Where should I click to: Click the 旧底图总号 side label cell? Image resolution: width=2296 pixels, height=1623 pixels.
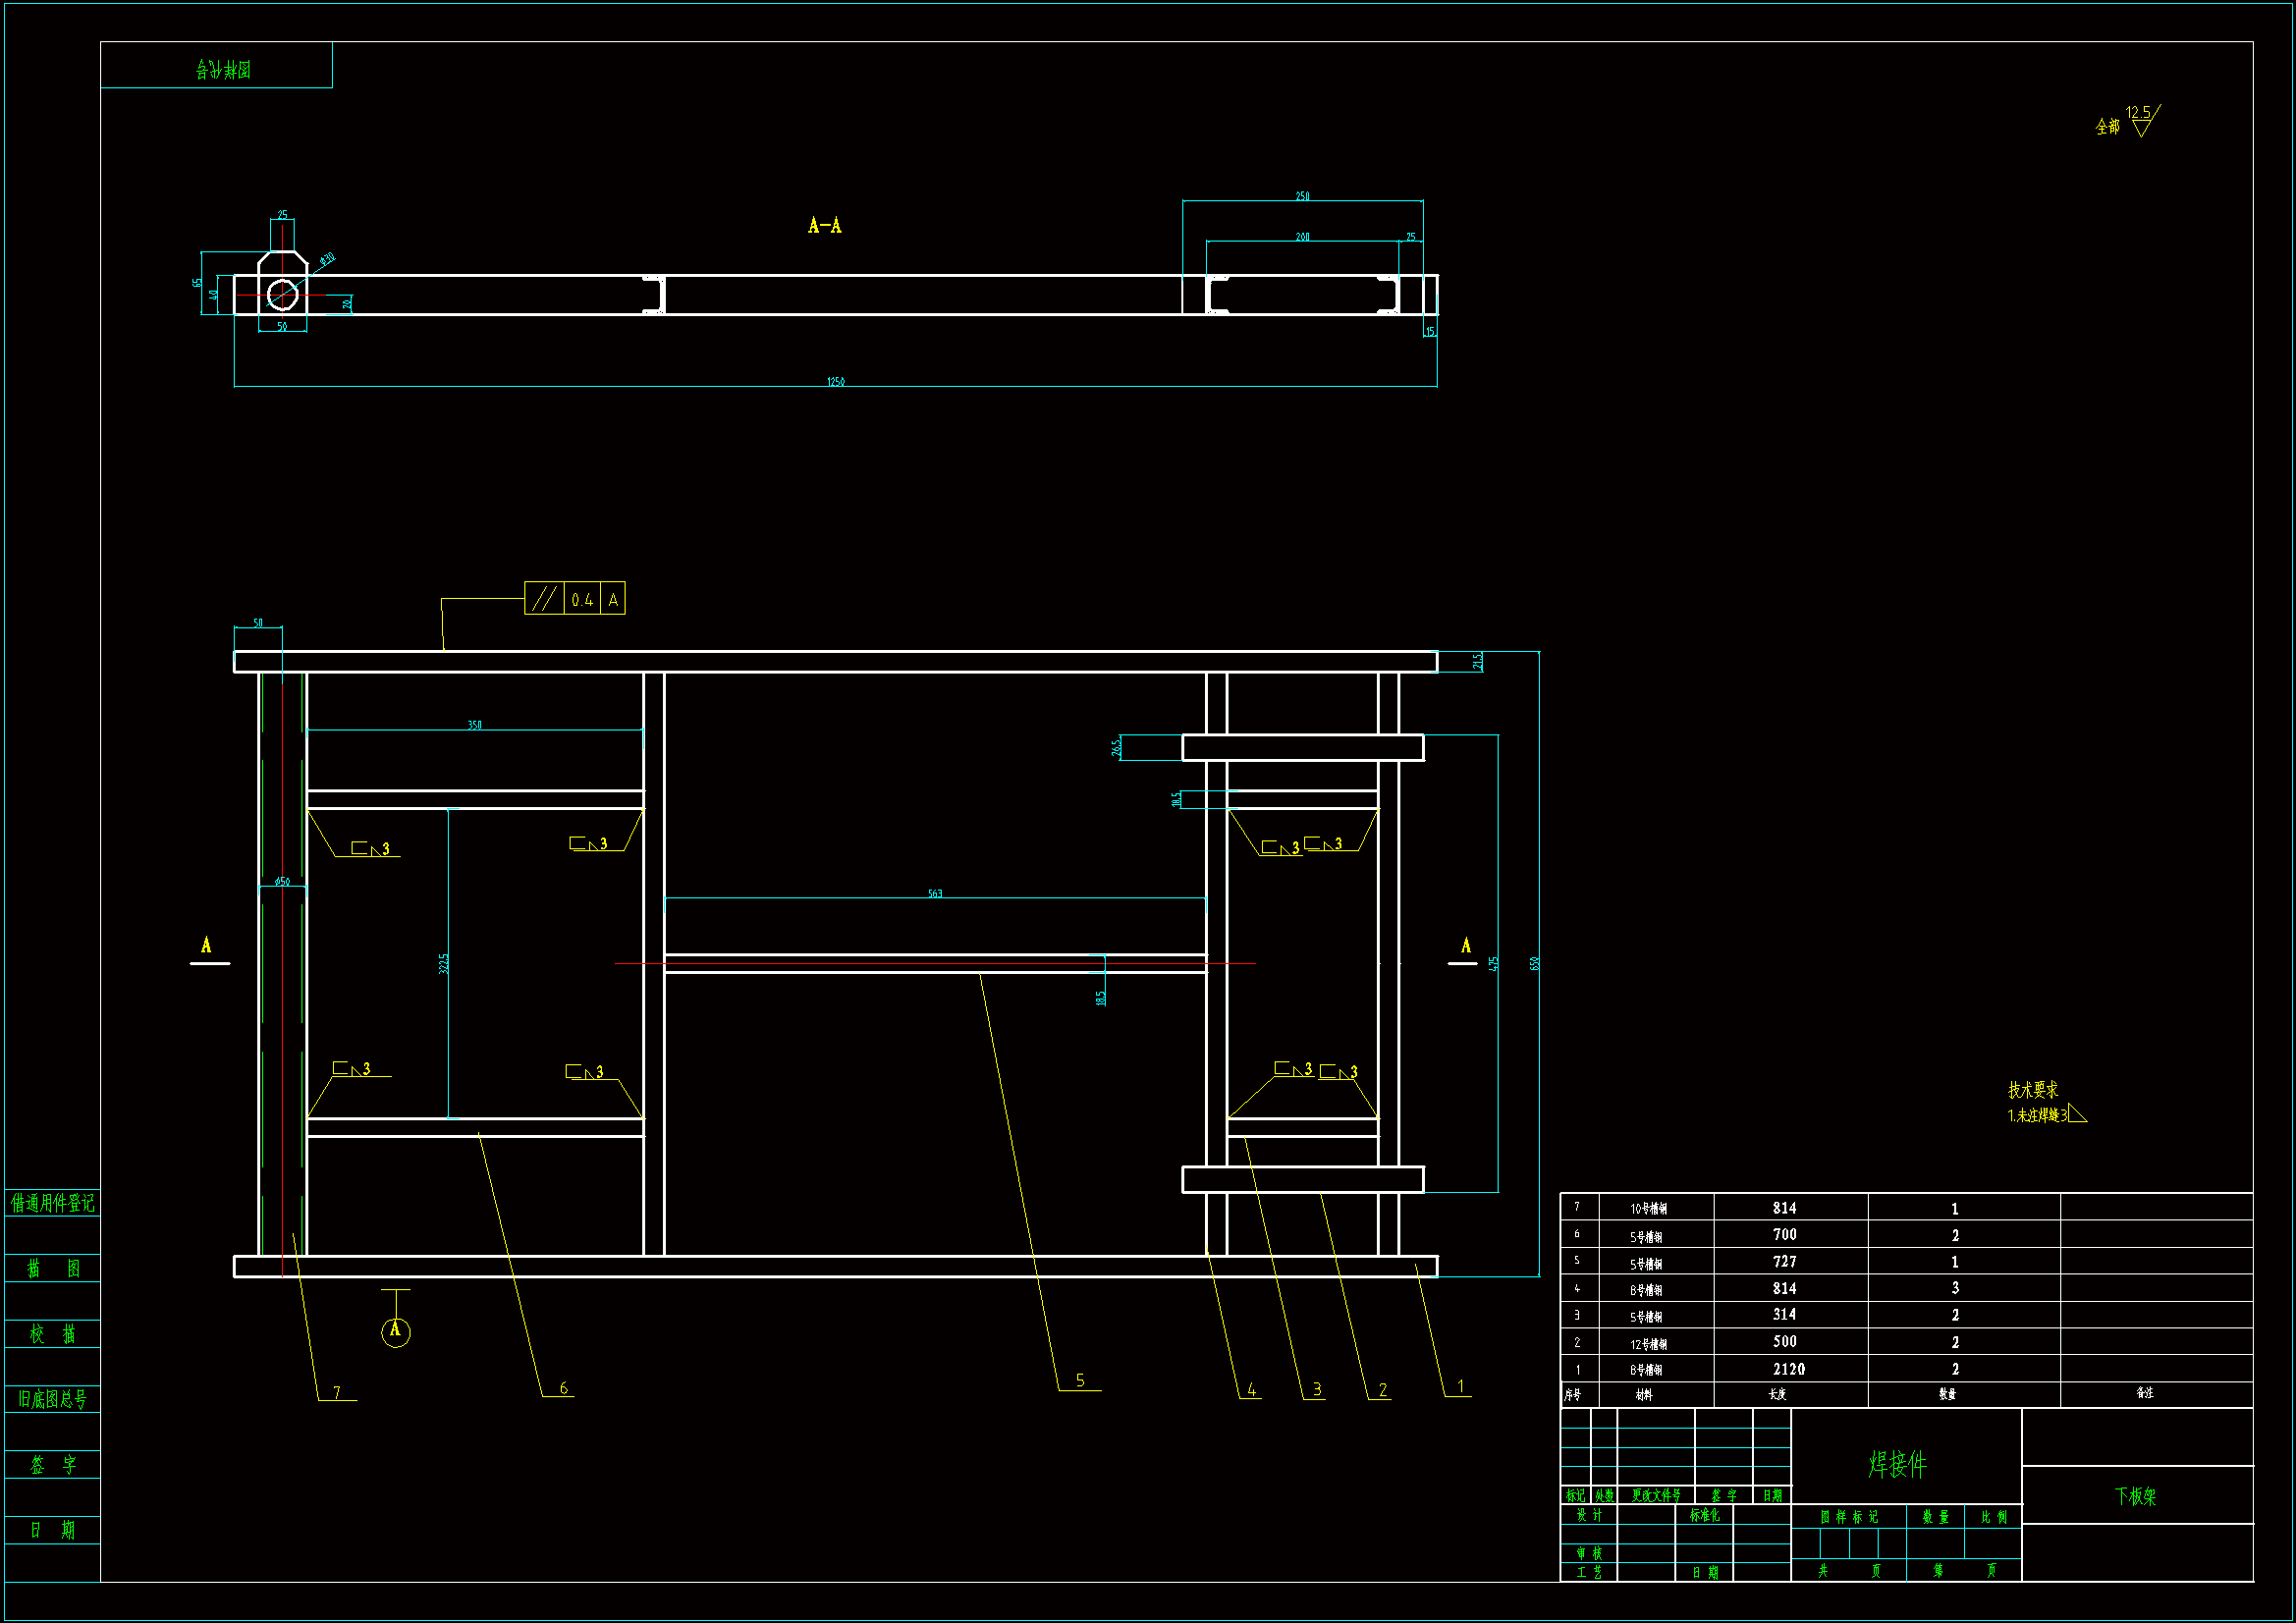point(52,1399)
